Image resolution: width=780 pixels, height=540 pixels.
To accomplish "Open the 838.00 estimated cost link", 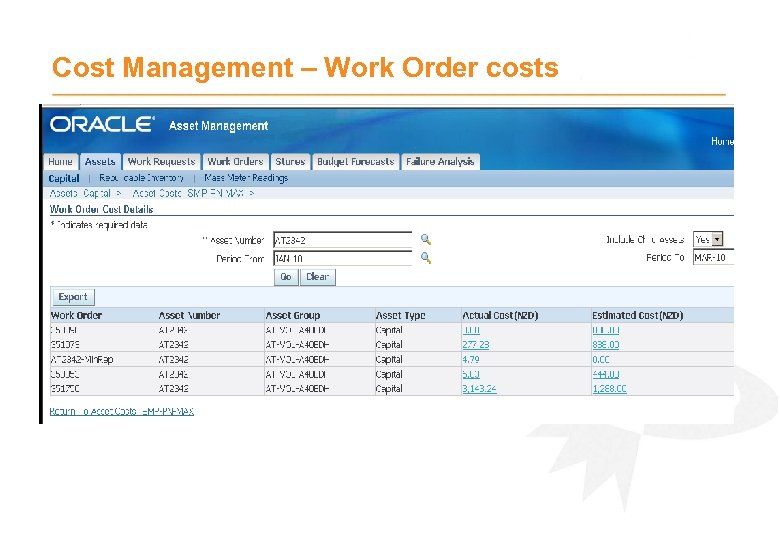I will [x=605, y=345].
